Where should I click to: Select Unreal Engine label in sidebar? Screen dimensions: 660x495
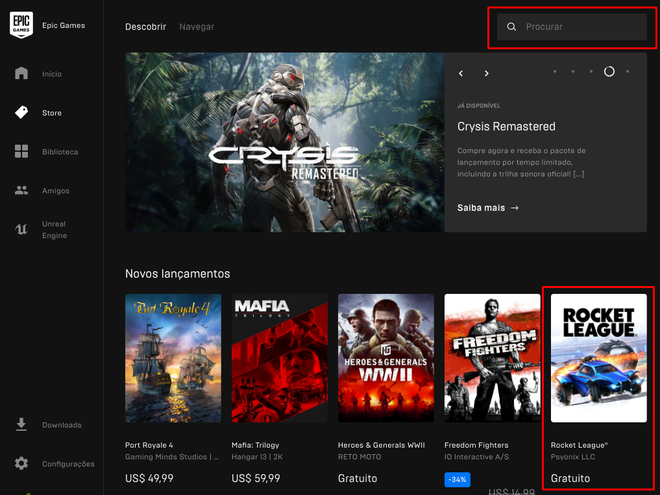pyautogui.click(x=54, y=229)
